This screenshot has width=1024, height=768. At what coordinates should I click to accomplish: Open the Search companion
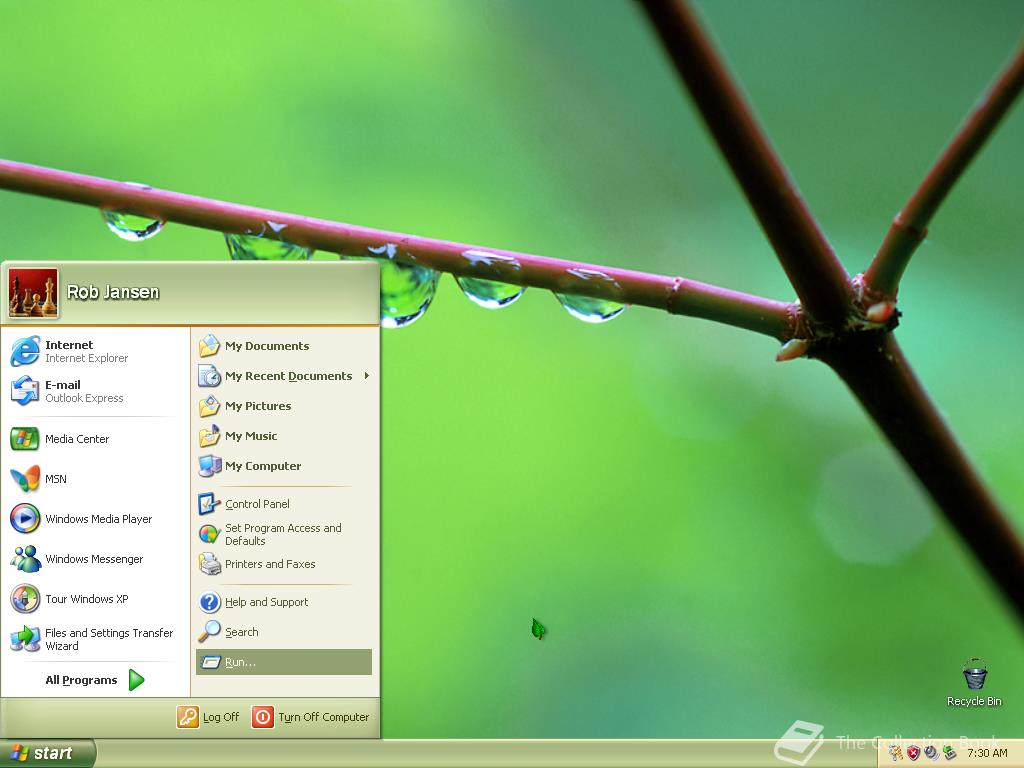(x=284, y=632)
